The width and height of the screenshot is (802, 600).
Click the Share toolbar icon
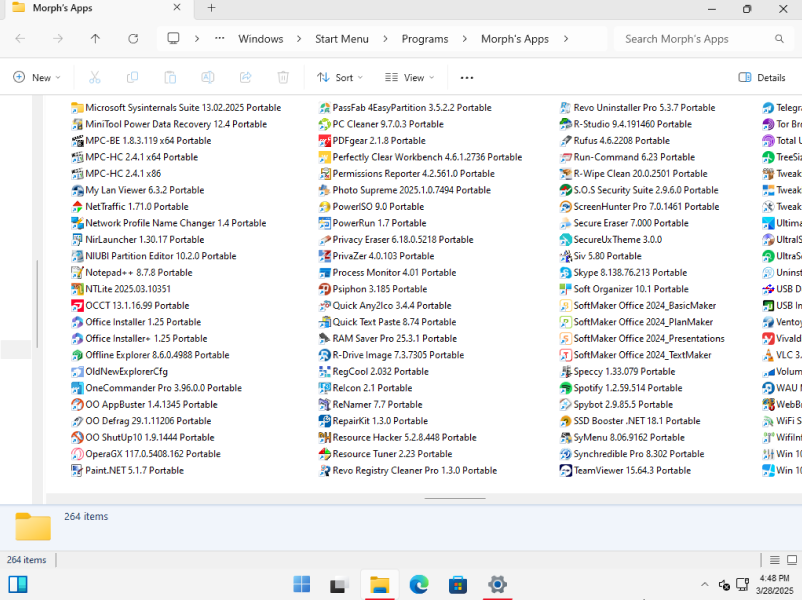point(246,77)
